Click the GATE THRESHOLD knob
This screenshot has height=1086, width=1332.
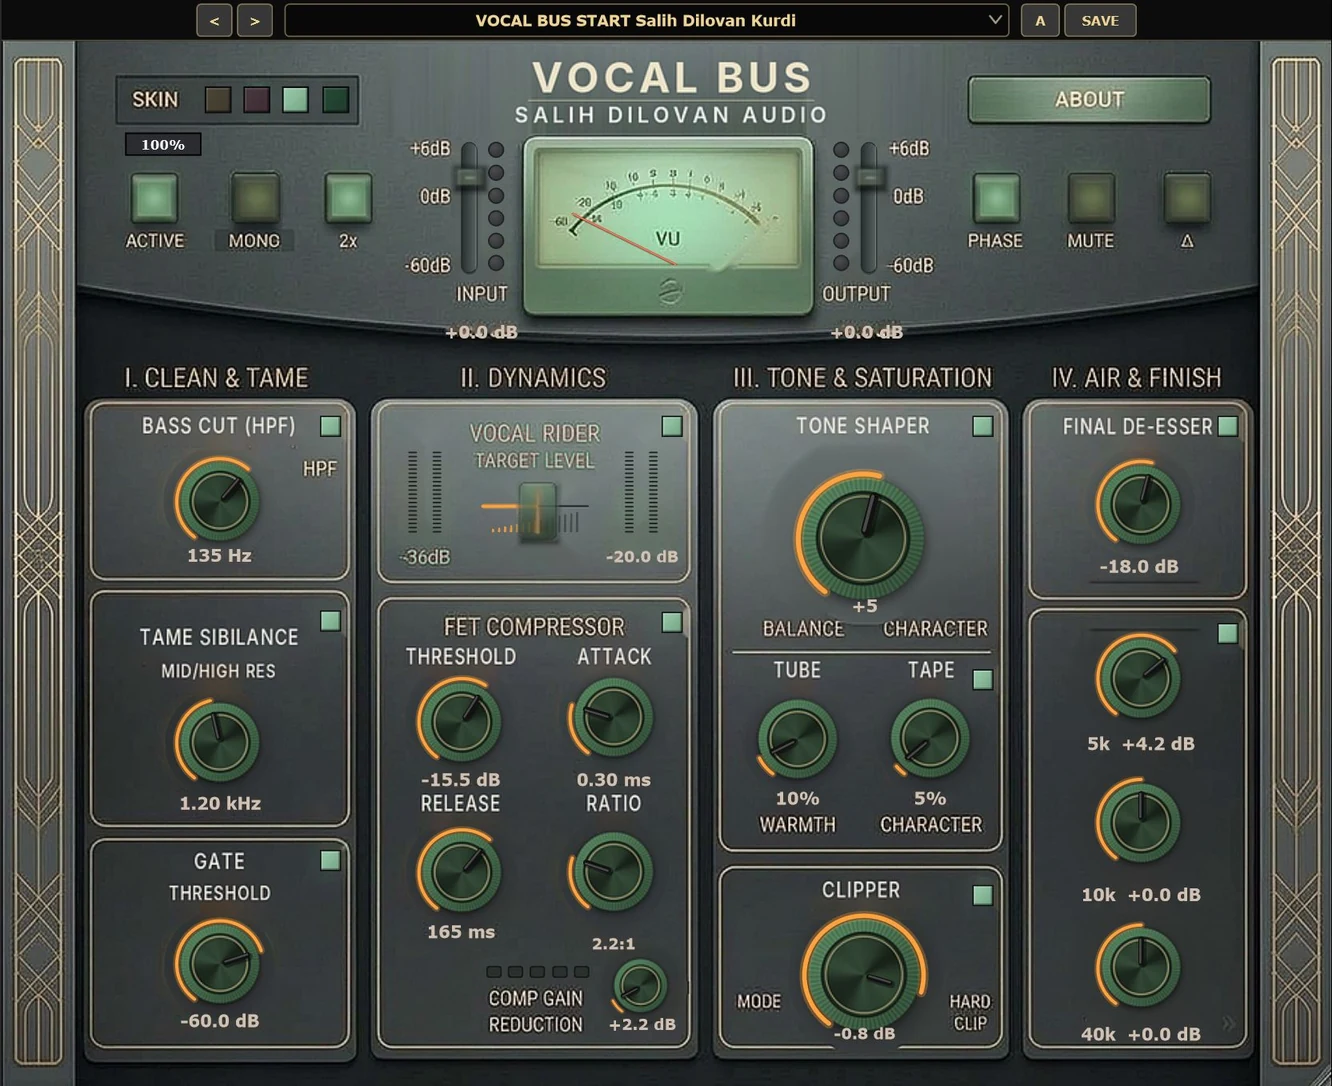[x=219, y=961]
